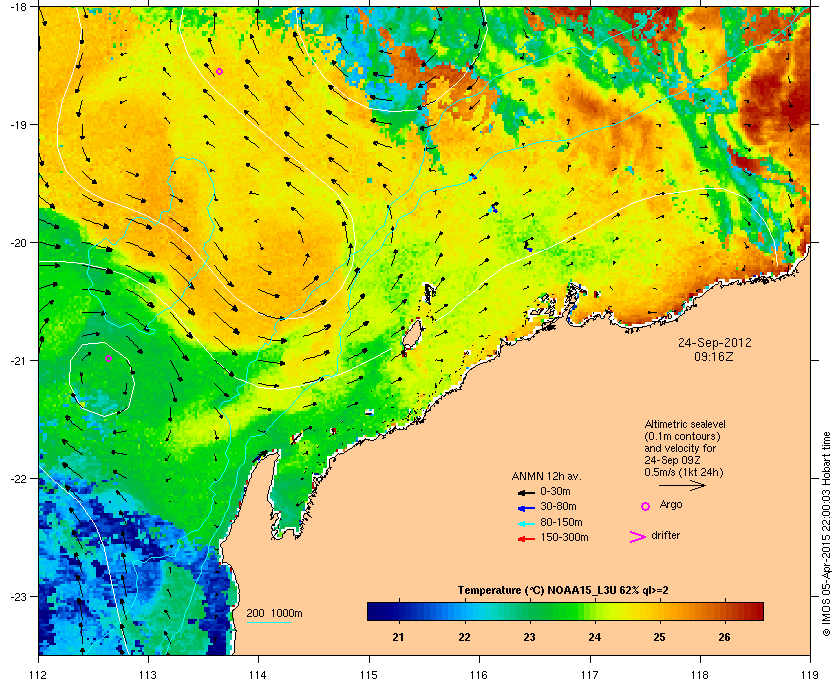Pick the dark red colorbar color at 26°C
Screen dimensions: 840x680
(x=724, y=611)
